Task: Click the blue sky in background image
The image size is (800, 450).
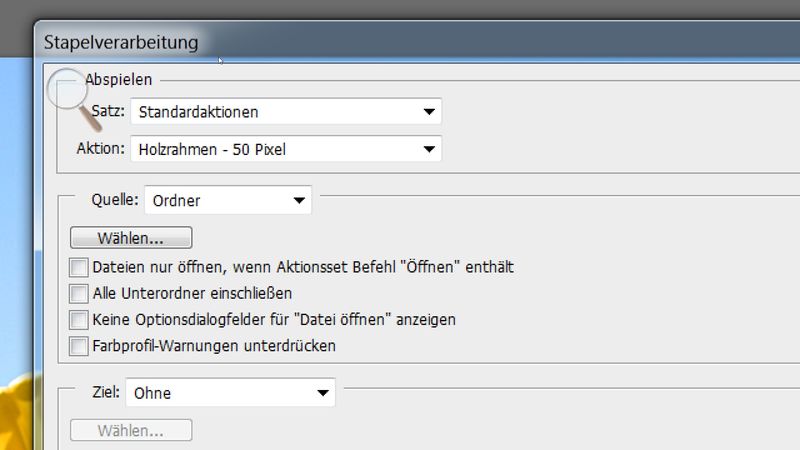Action: point(15,200)
